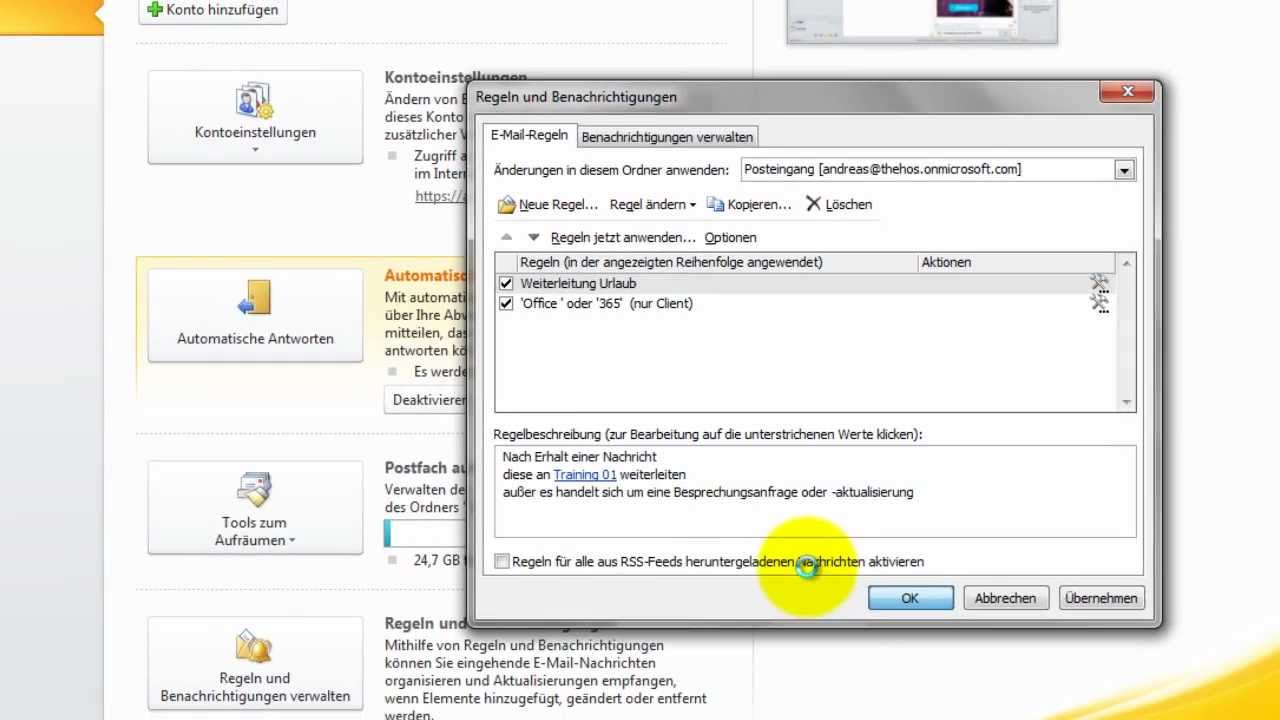
Task: Select the 'Office' oder '365' (nur Client) row
Action: point(805,304)
